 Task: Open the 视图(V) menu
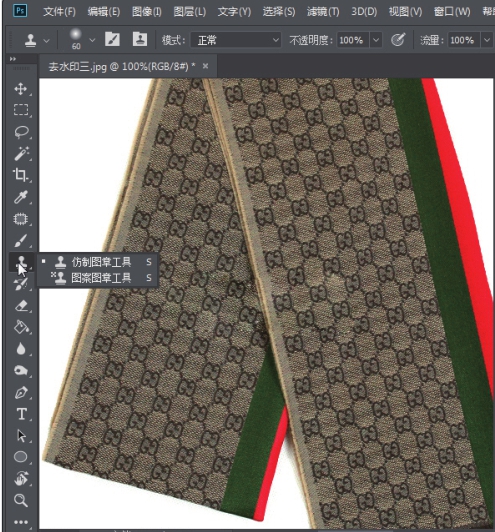pos(405,12)
